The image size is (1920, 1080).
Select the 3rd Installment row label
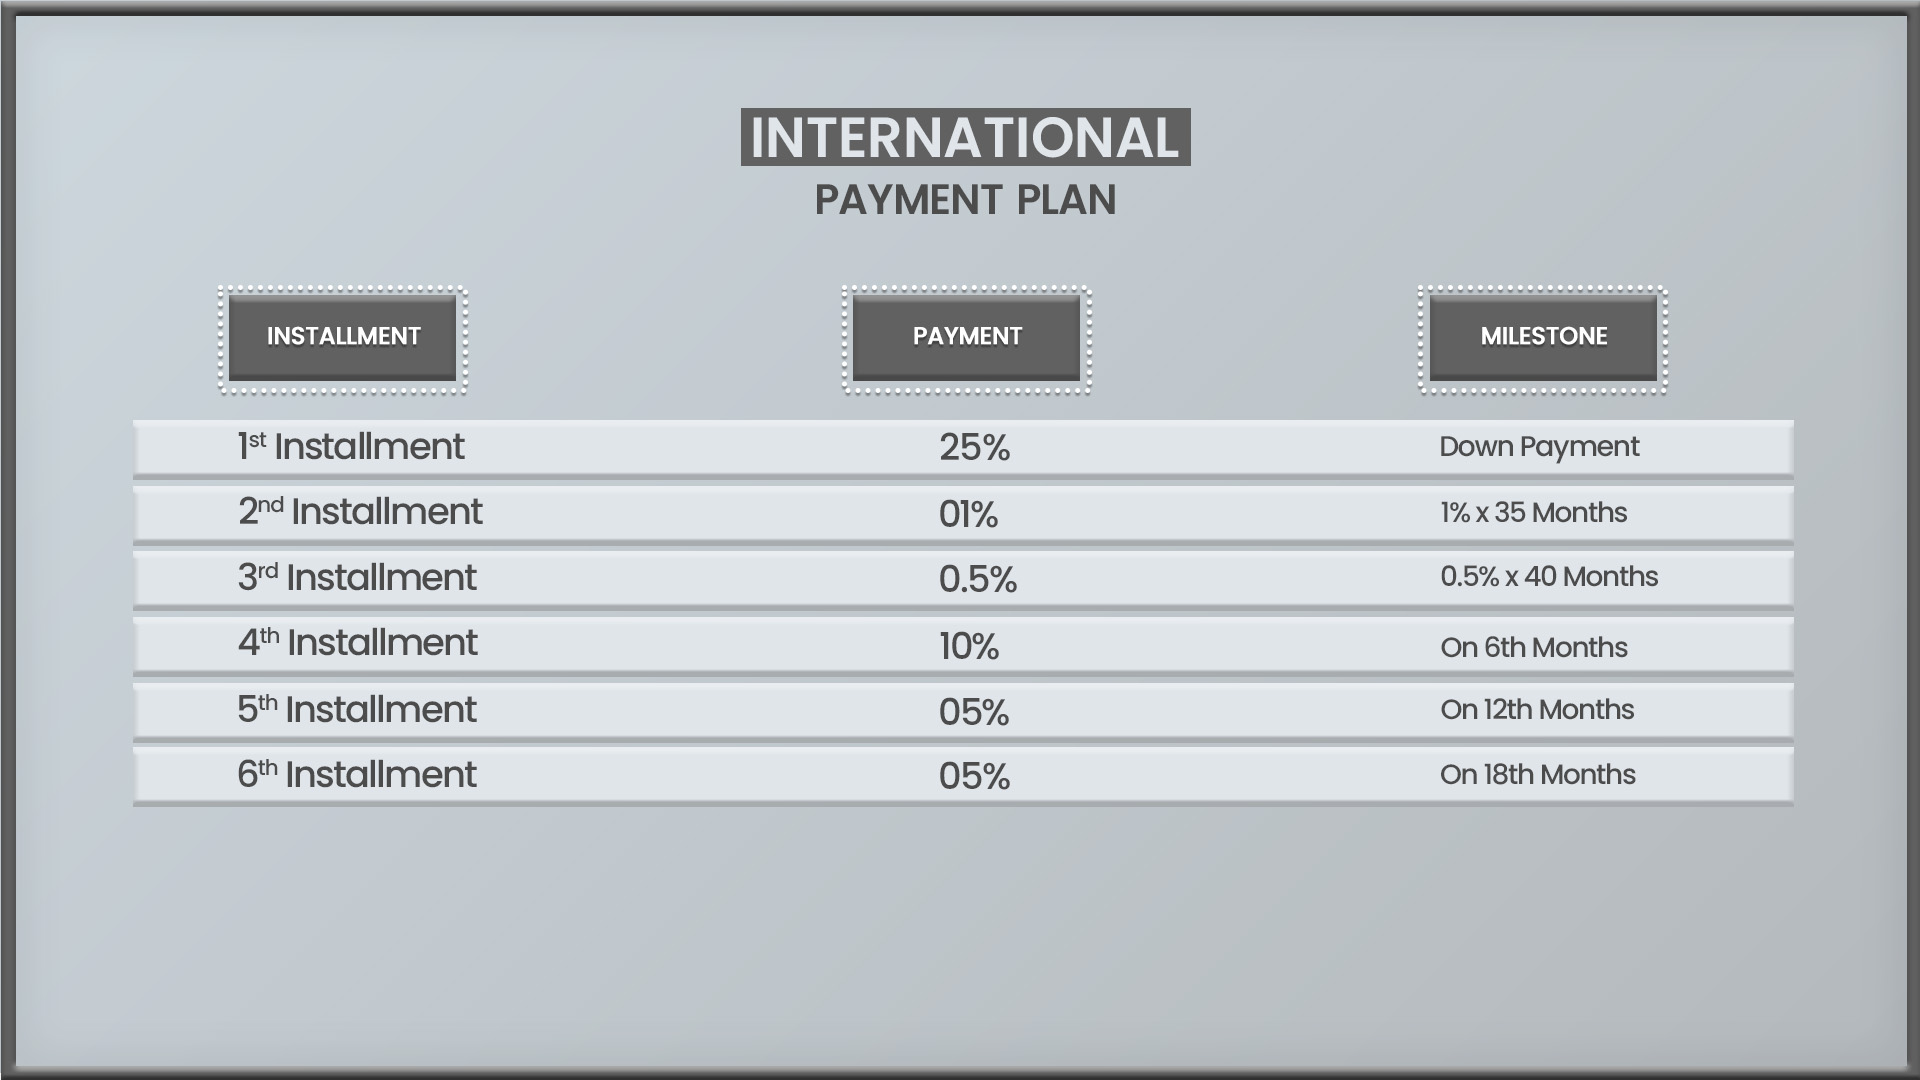(357, 577)
